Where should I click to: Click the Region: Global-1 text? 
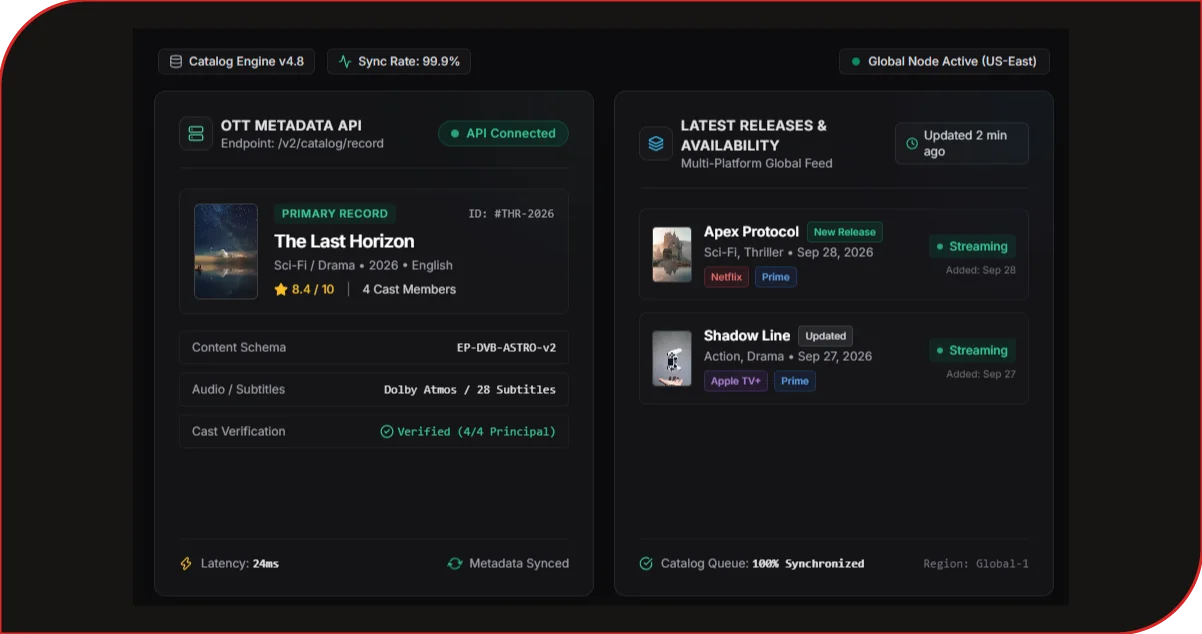pos(976,564)
